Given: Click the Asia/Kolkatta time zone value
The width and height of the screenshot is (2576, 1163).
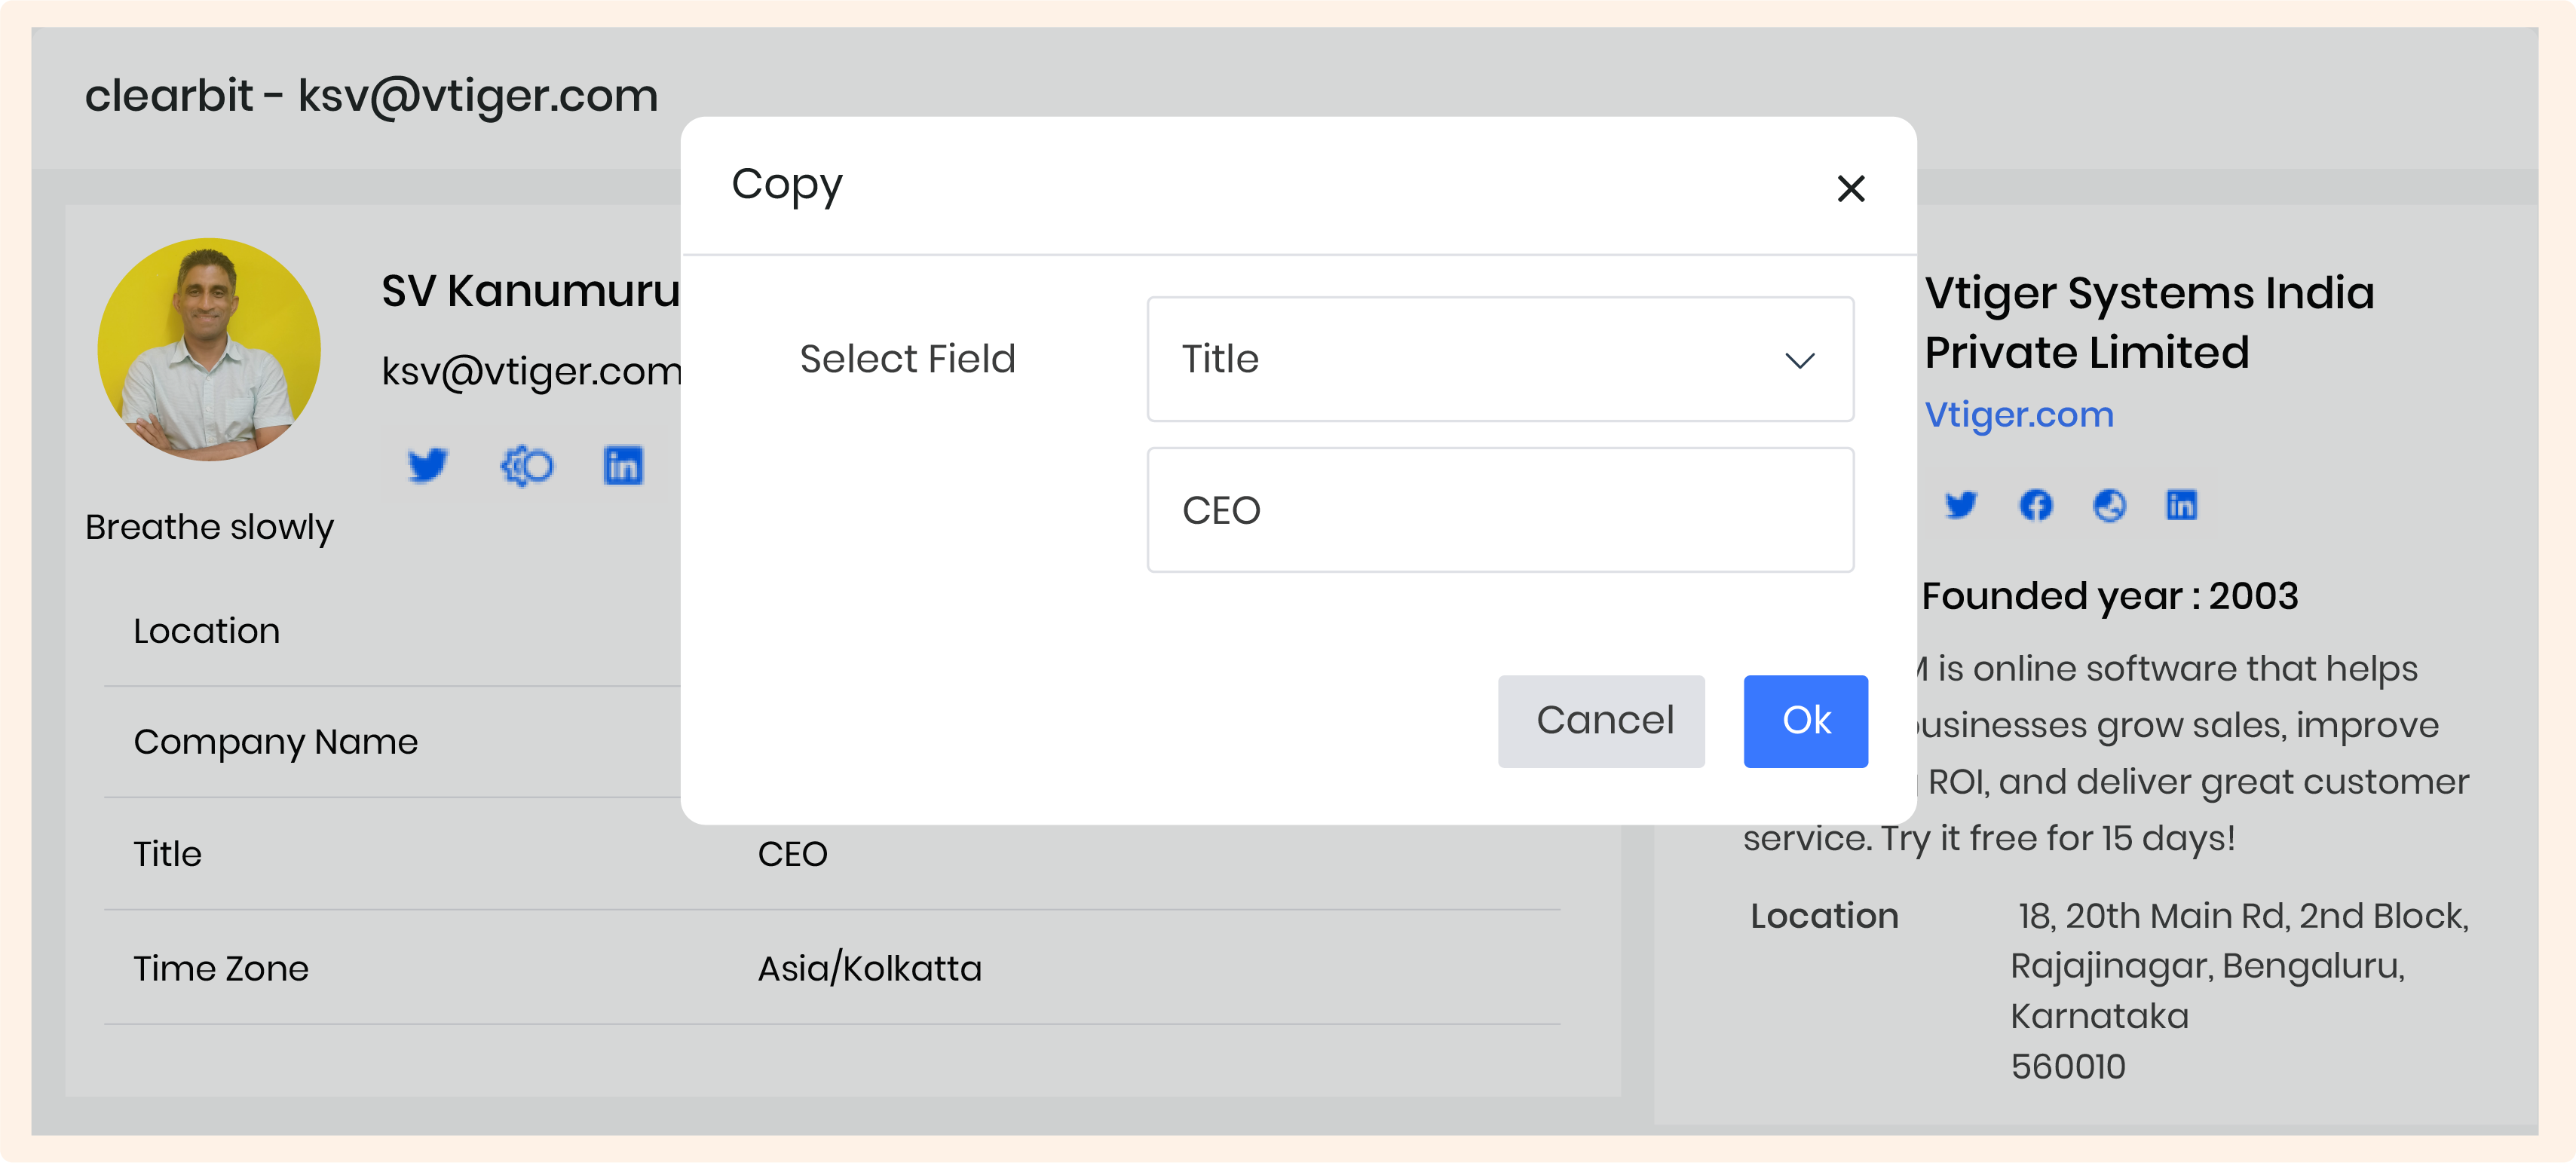Looking at the screenshot, I should 869,968.
